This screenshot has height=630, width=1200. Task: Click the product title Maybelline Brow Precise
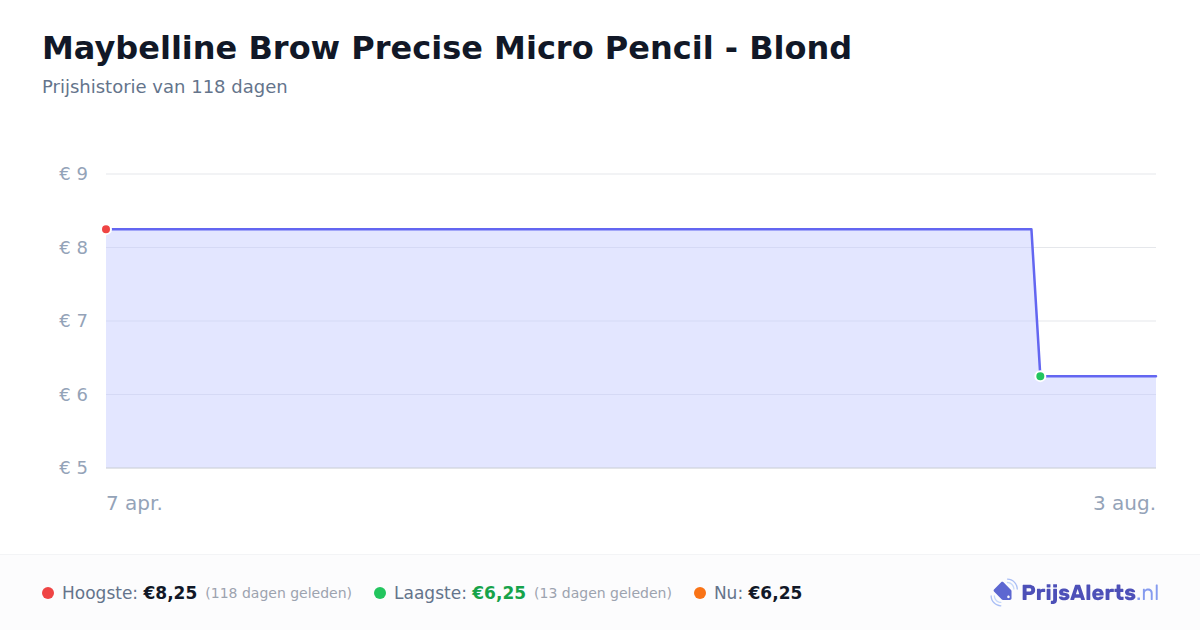click(447, 47)
